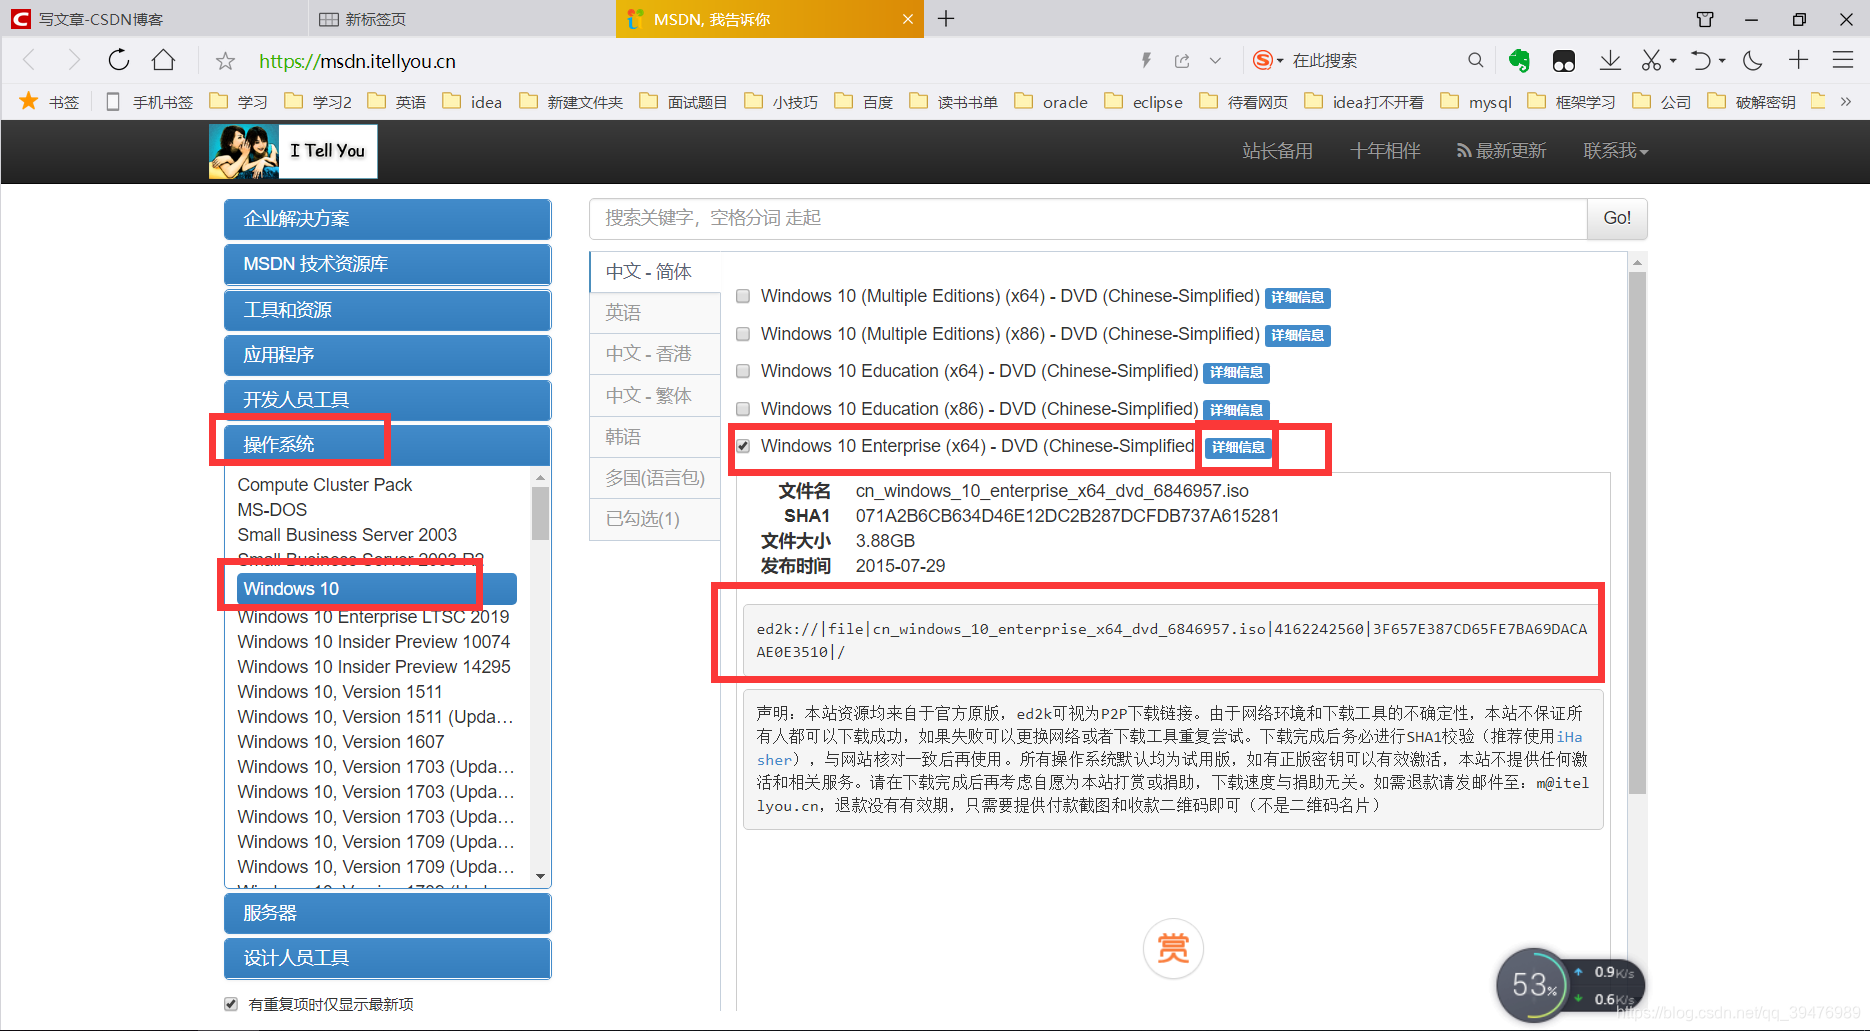Collapse the 操作系统 category
Screen dimensions: 1870x1031
pyautogui.click(x=387, y=444)
